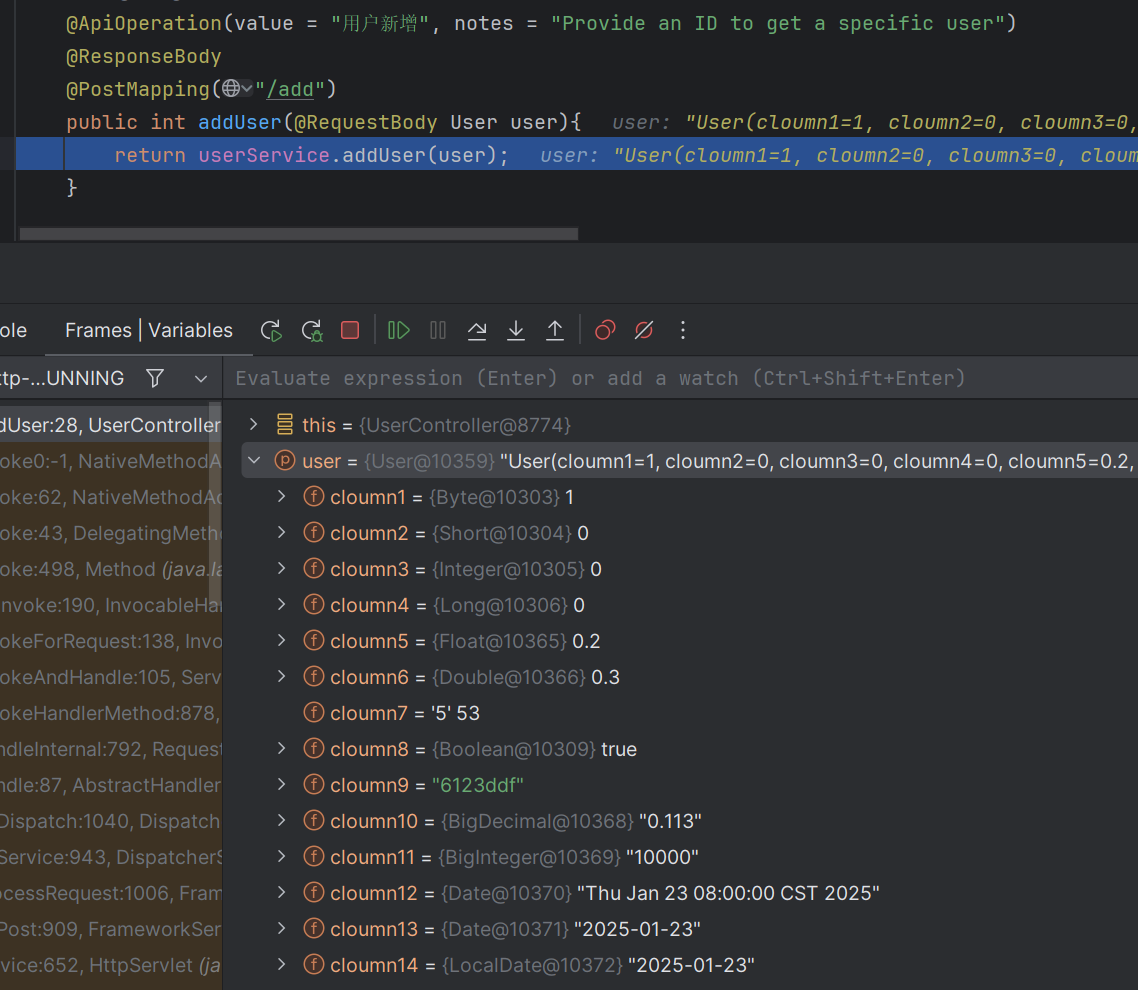Select frame invoke:190, InvocableHa
The height and width of the screenshot is (990, 1138).
click(x=110, y=605)
